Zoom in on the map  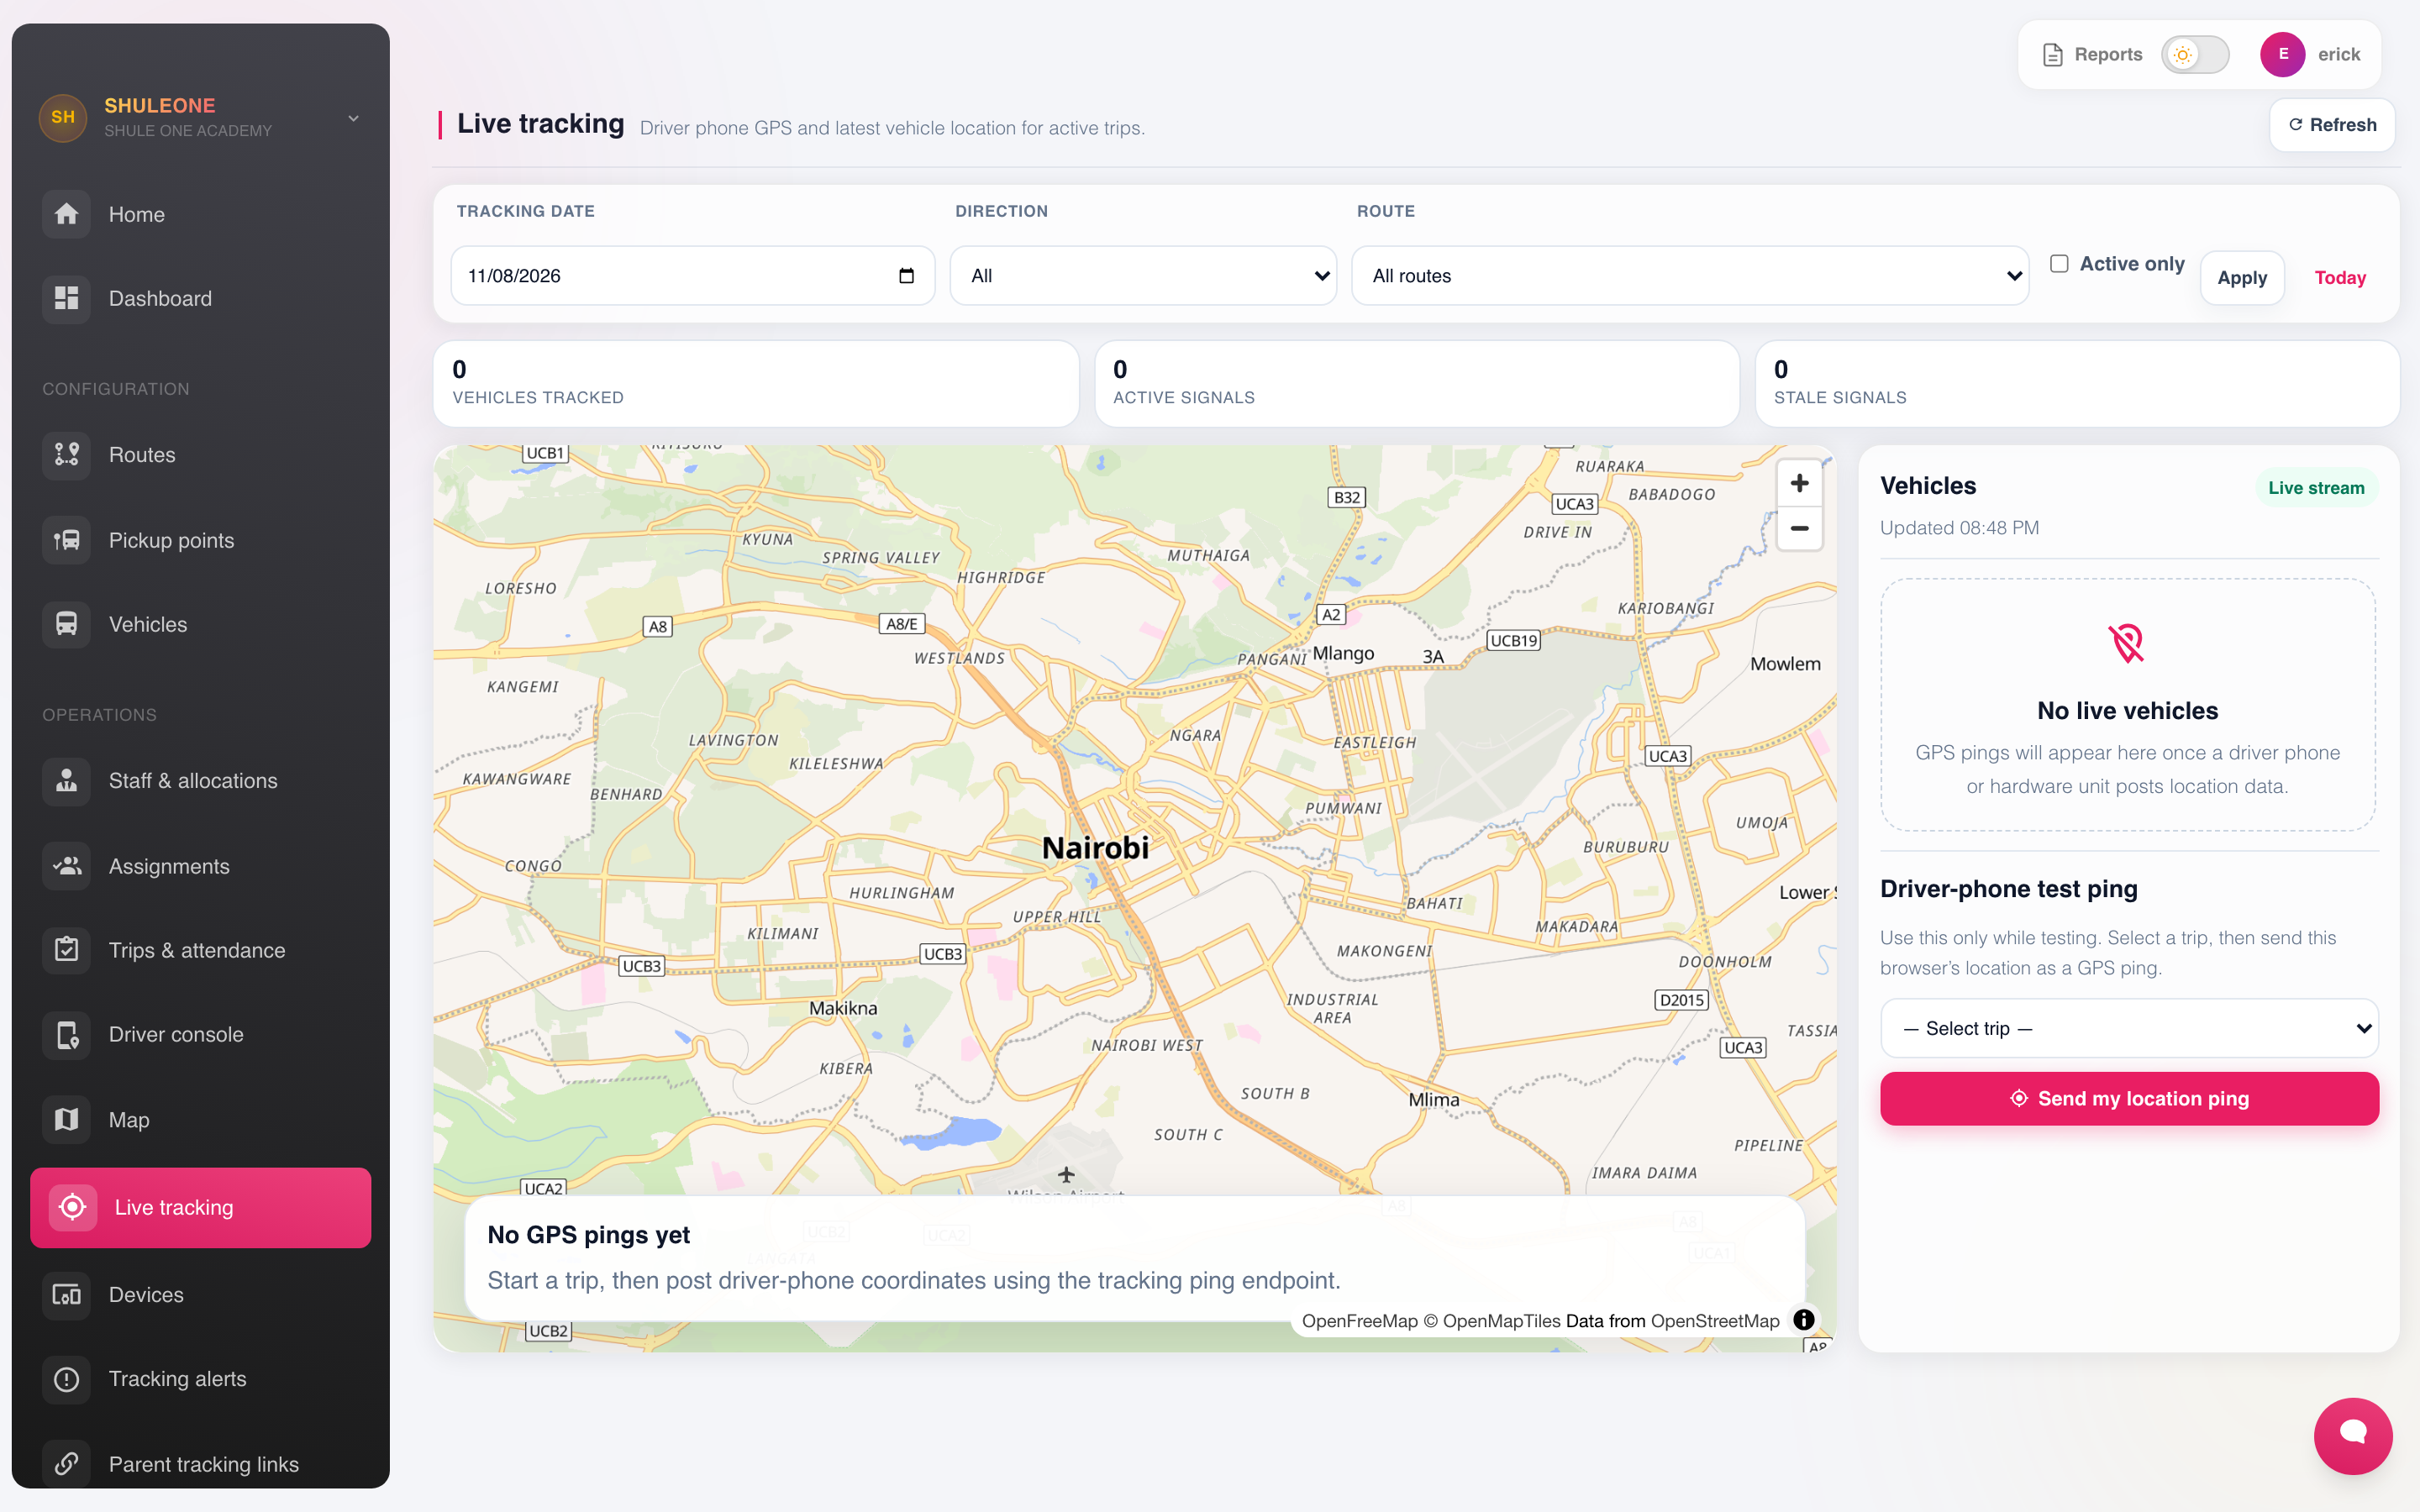click(x=1799, y=484)
